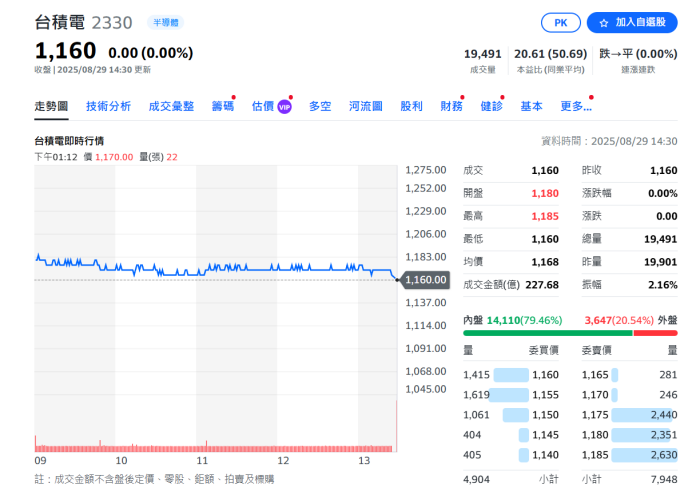Screen dimensions: 693x491
Task: Click the 跌→平 (0.00%) 連漲連跌 value
Action: (638, 54)
